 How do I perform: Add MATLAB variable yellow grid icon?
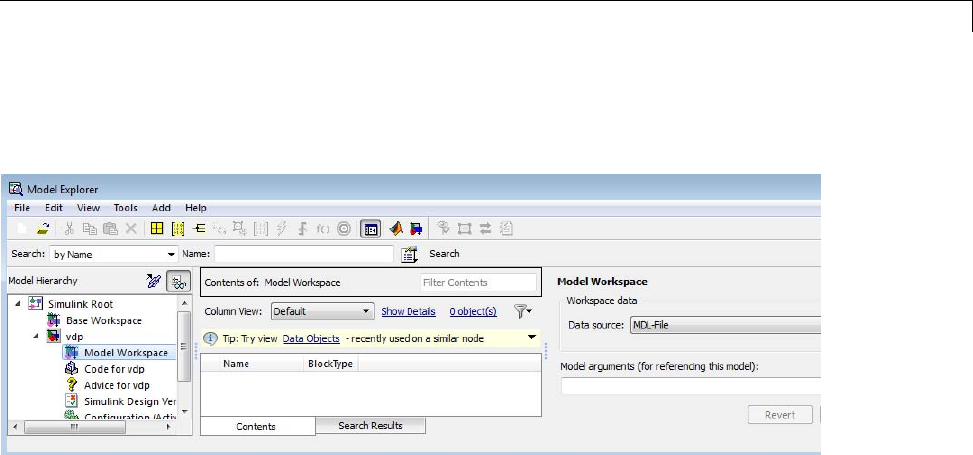[158, 229]
